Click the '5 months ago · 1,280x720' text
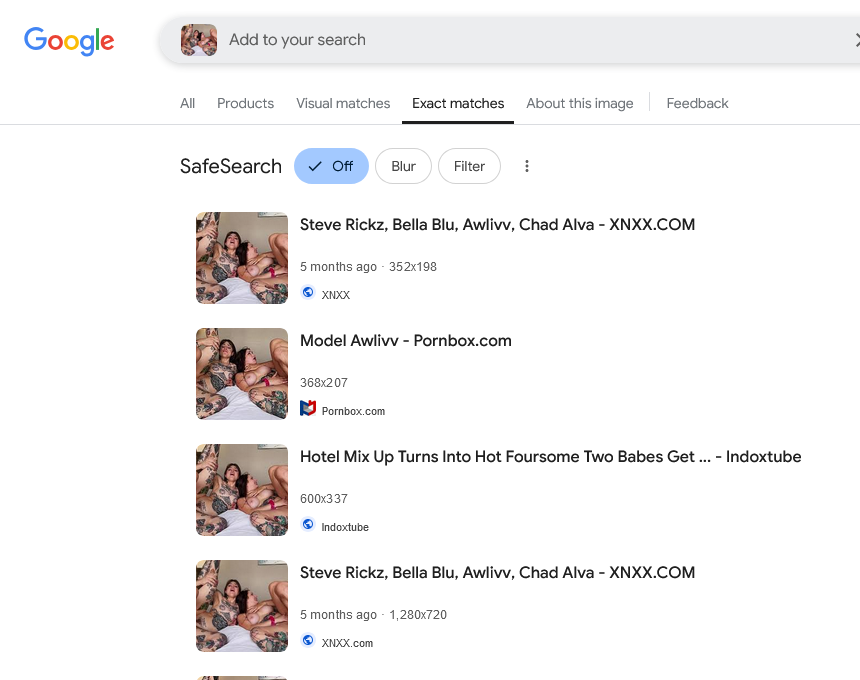860x680 pixels. pos(373,615)
